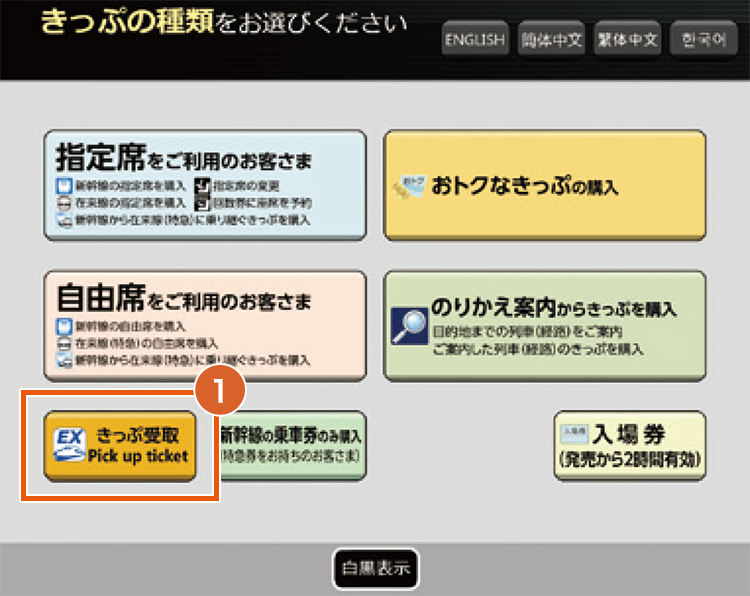The image size is (750, 596).
Task: Click 'Pick up ticket' English label
Action: pyautogui.click(x=138, y=456)
